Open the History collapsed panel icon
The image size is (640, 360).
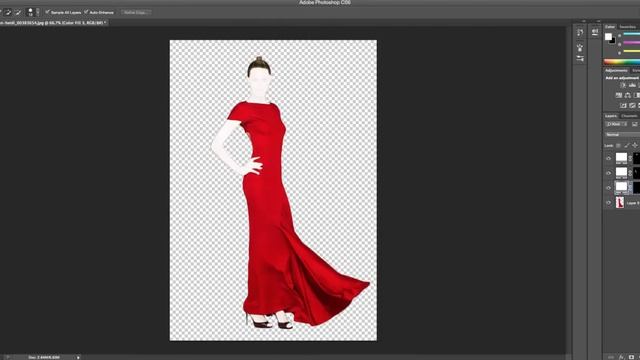pos(580,33)
